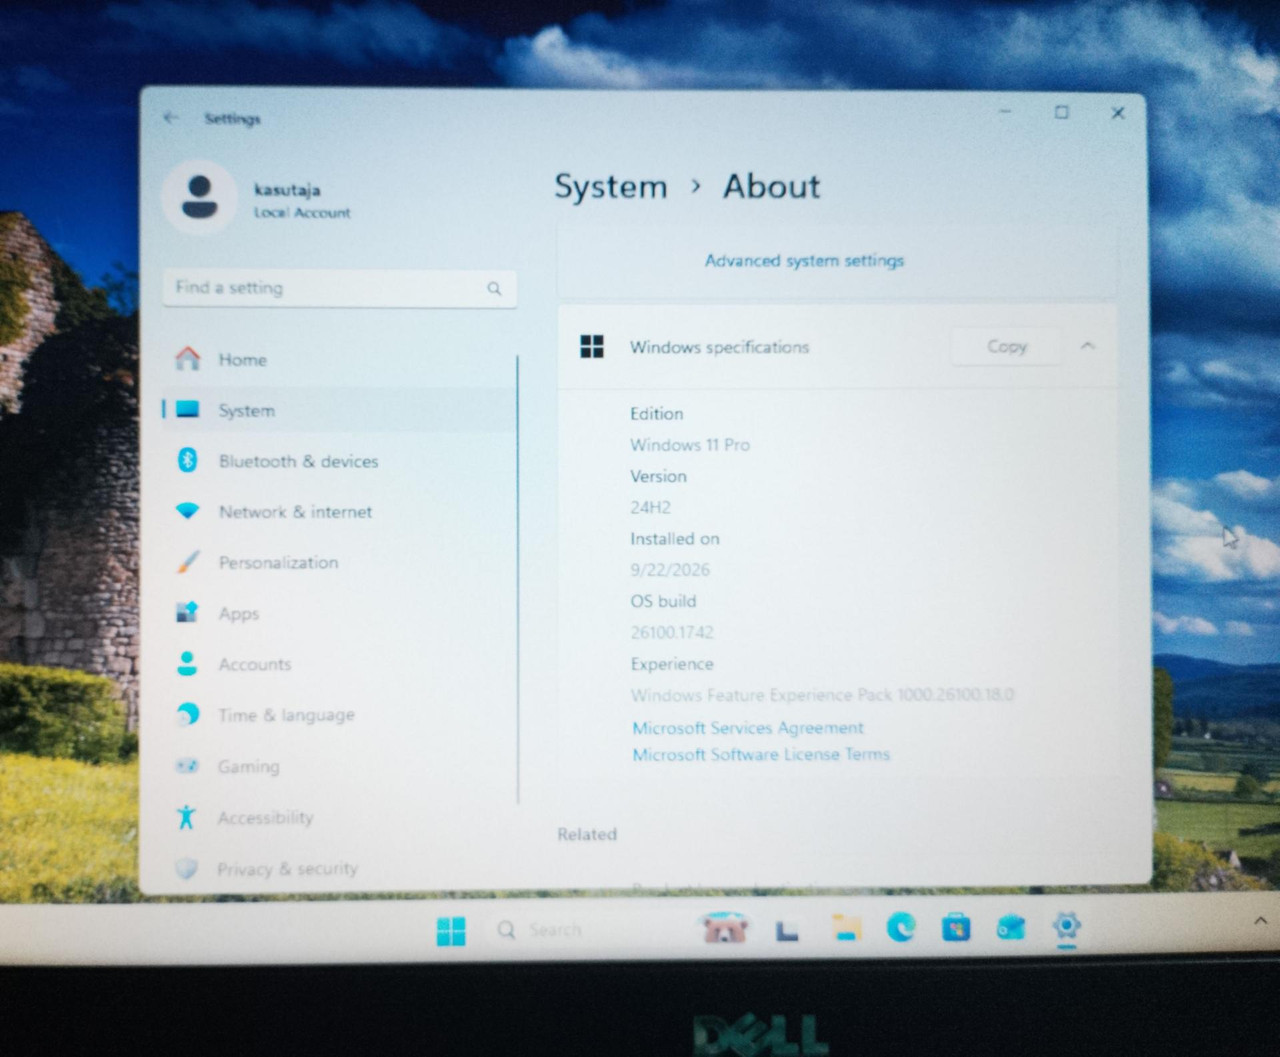Select the OS build value 26100.1742

click(x=672, y=632)
